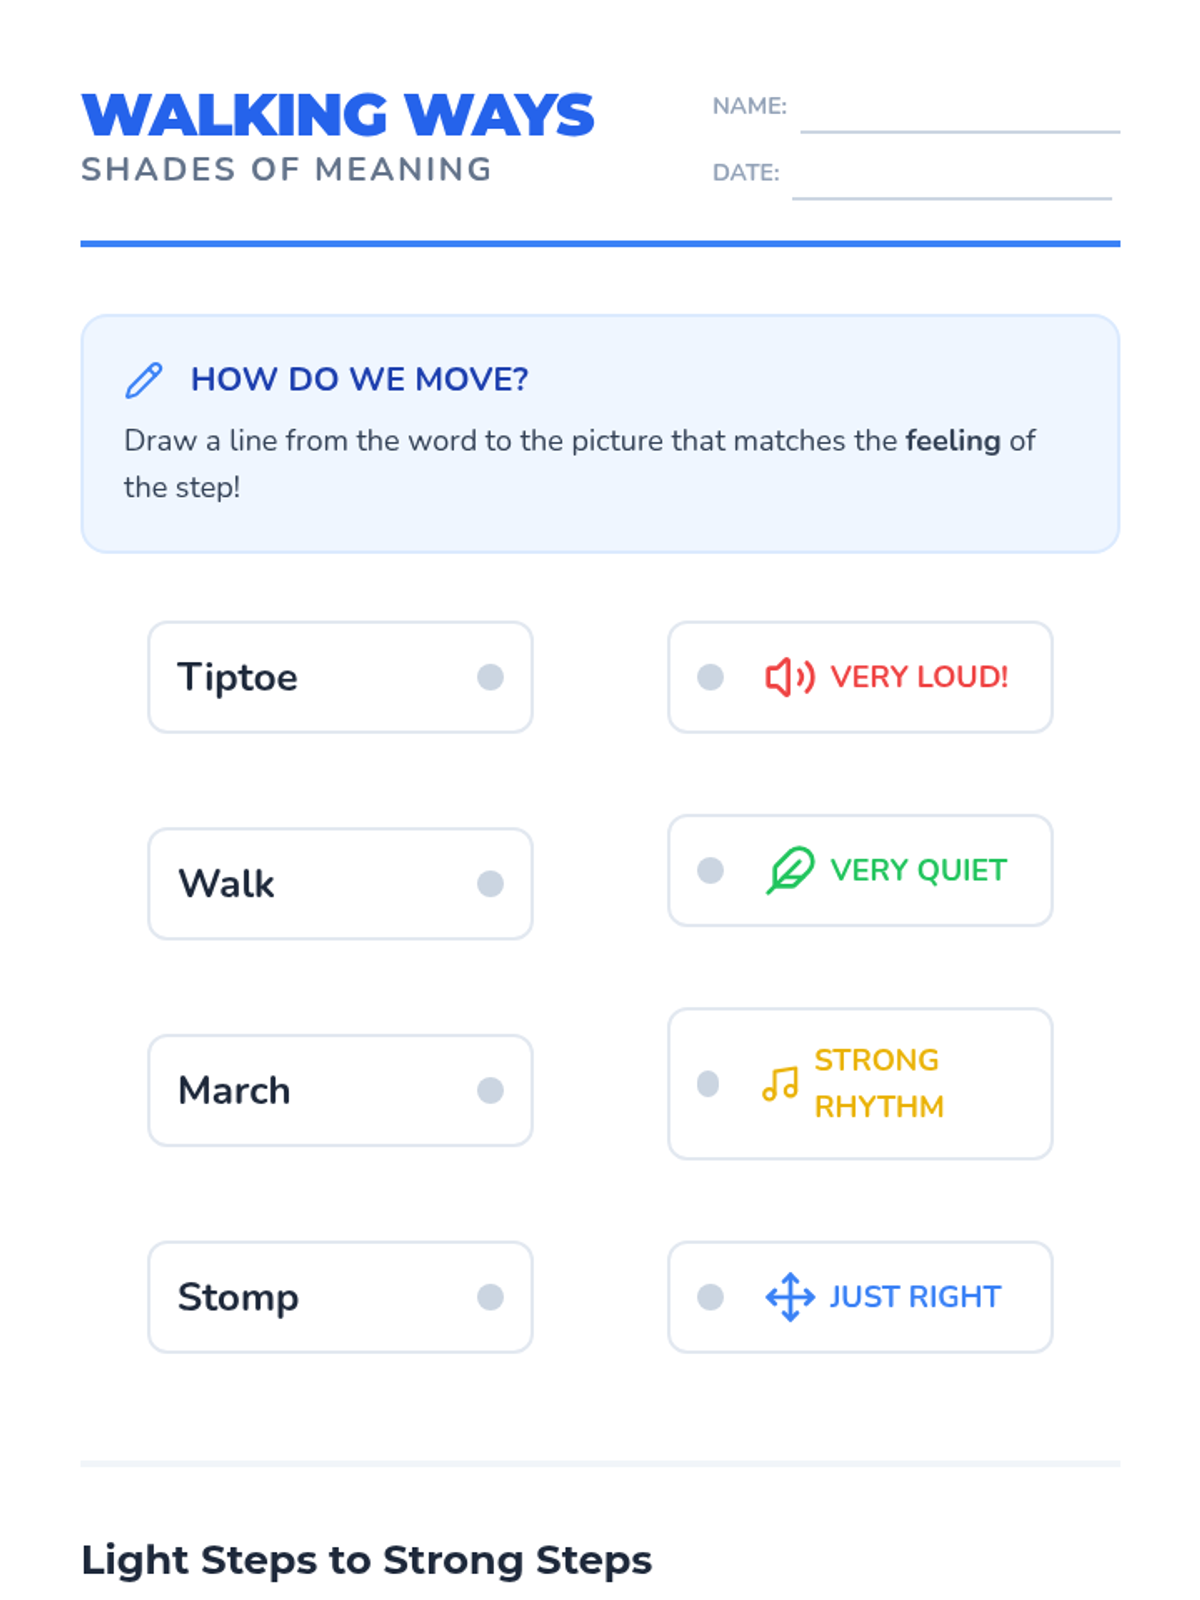Click the green feather Very Quiet icon
1200x1600 pixels.
(x=789, y=870)
